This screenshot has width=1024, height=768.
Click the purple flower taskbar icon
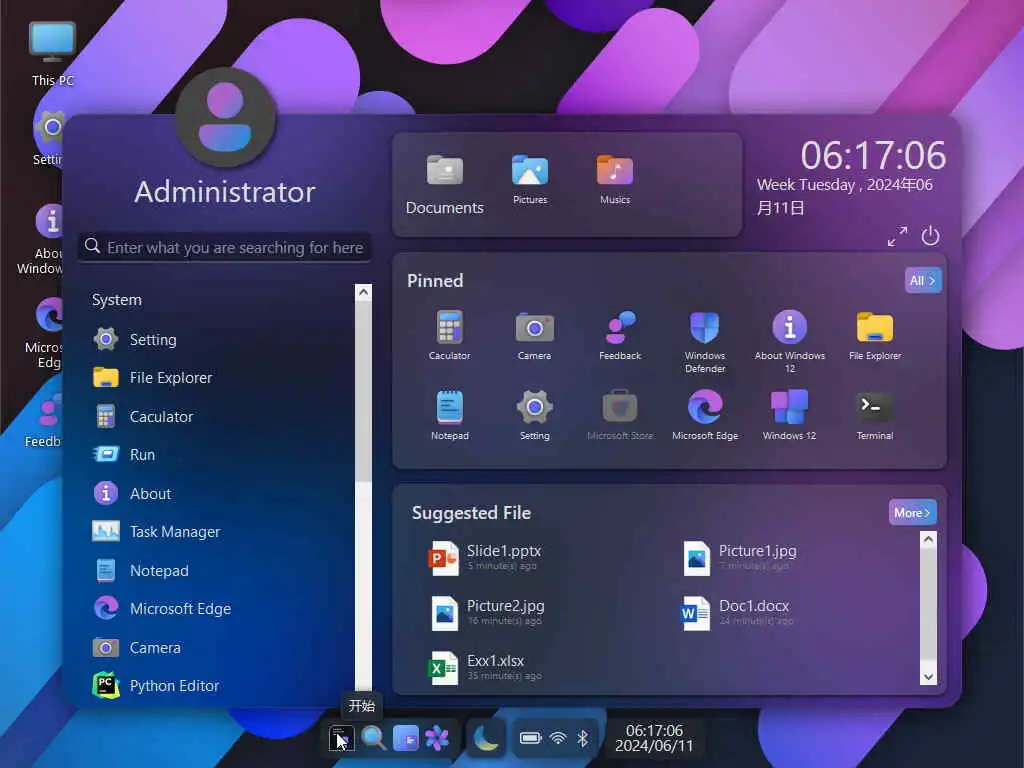[x=437, y=739]
